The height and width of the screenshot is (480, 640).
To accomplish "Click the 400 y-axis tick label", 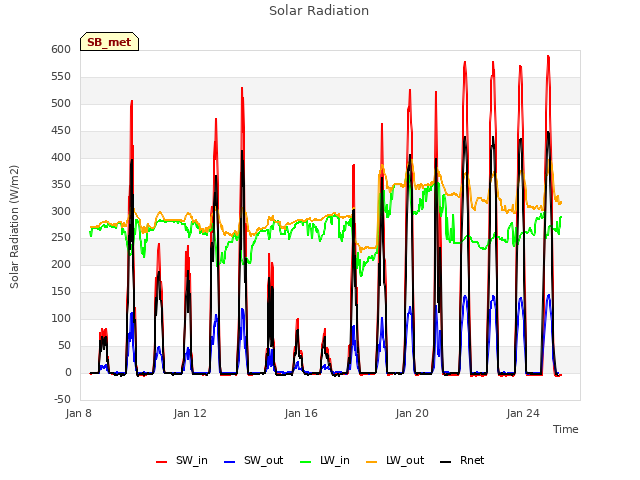I will [x=61, y=157].
